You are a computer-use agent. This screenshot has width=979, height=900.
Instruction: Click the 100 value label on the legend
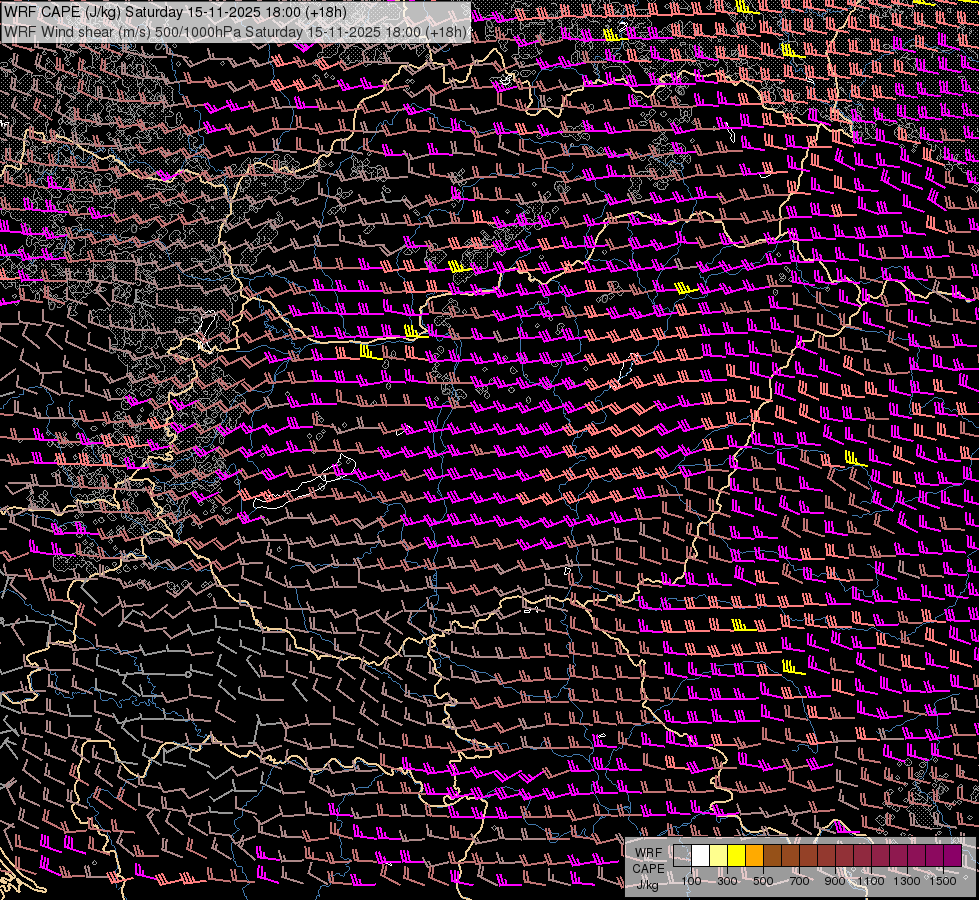(691, 881)
